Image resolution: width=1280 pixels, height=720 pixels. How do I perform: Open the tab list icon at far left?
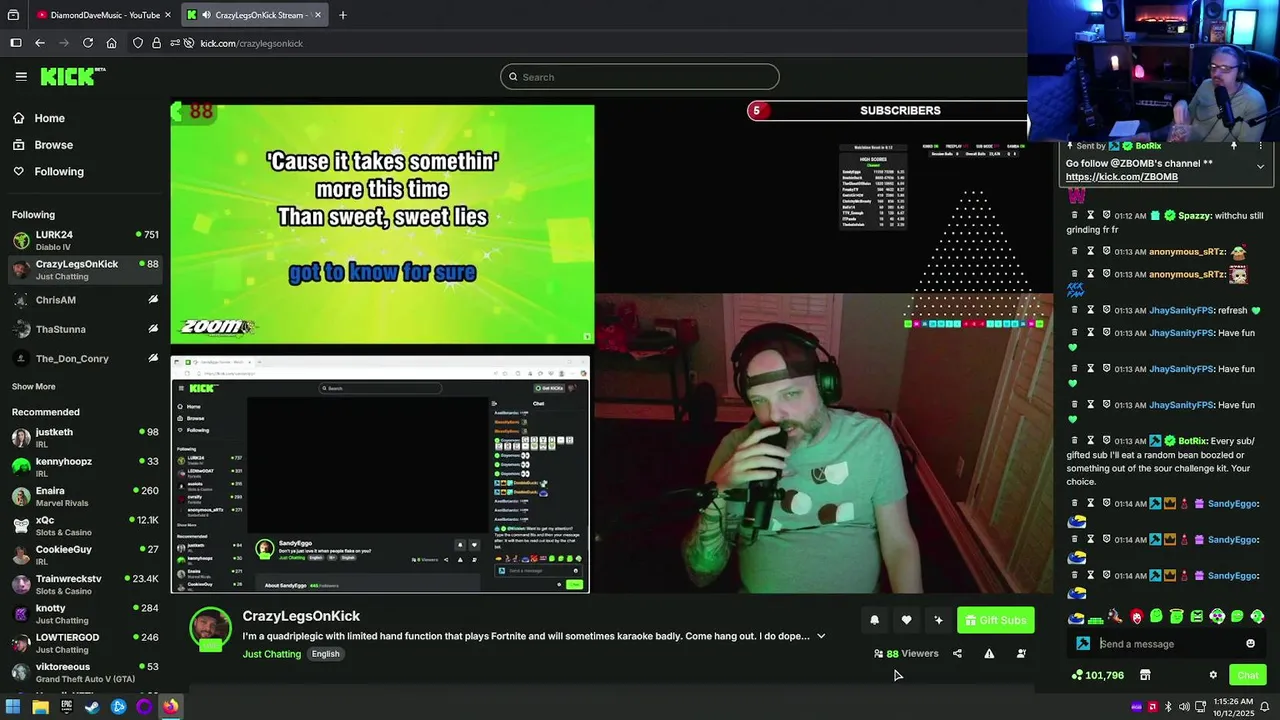[13, 15]
